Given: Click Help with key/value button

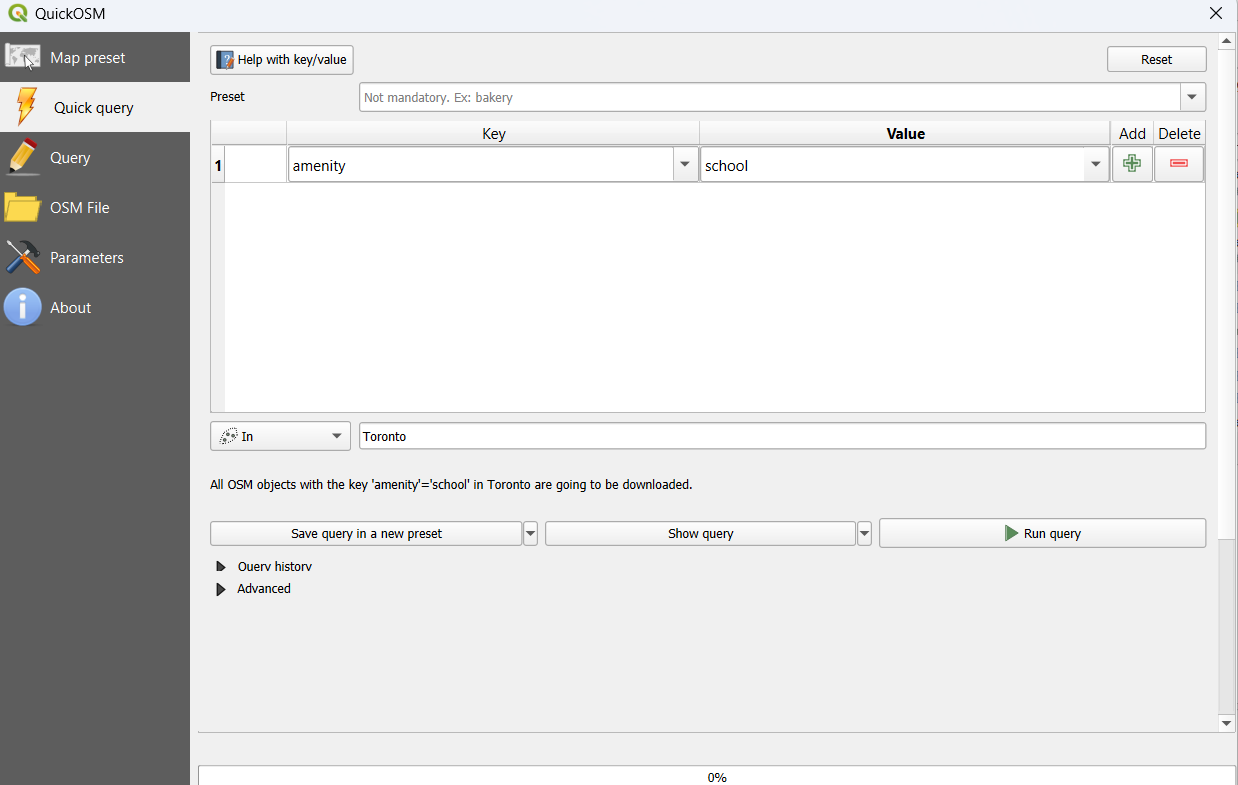Looking at the screenshot, I should [282, 59].
